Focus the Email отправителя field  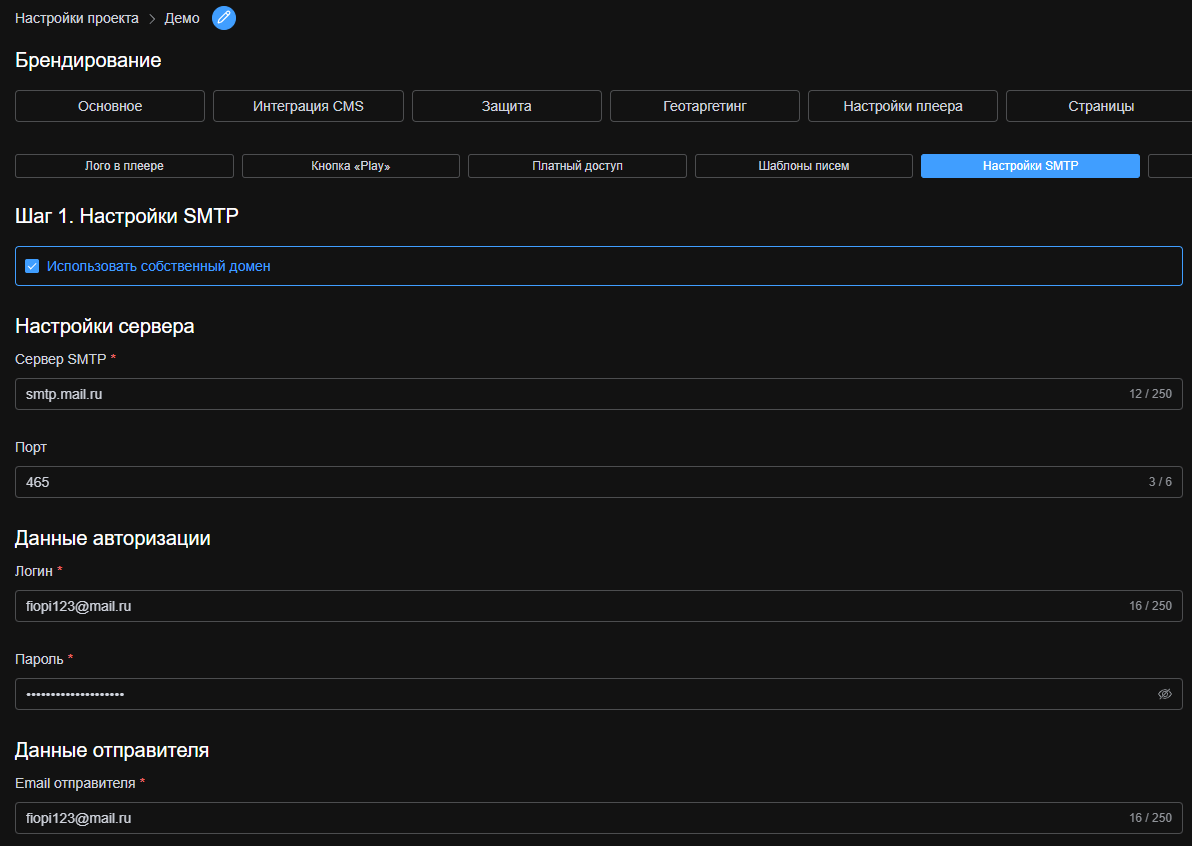tap(598, 818)
